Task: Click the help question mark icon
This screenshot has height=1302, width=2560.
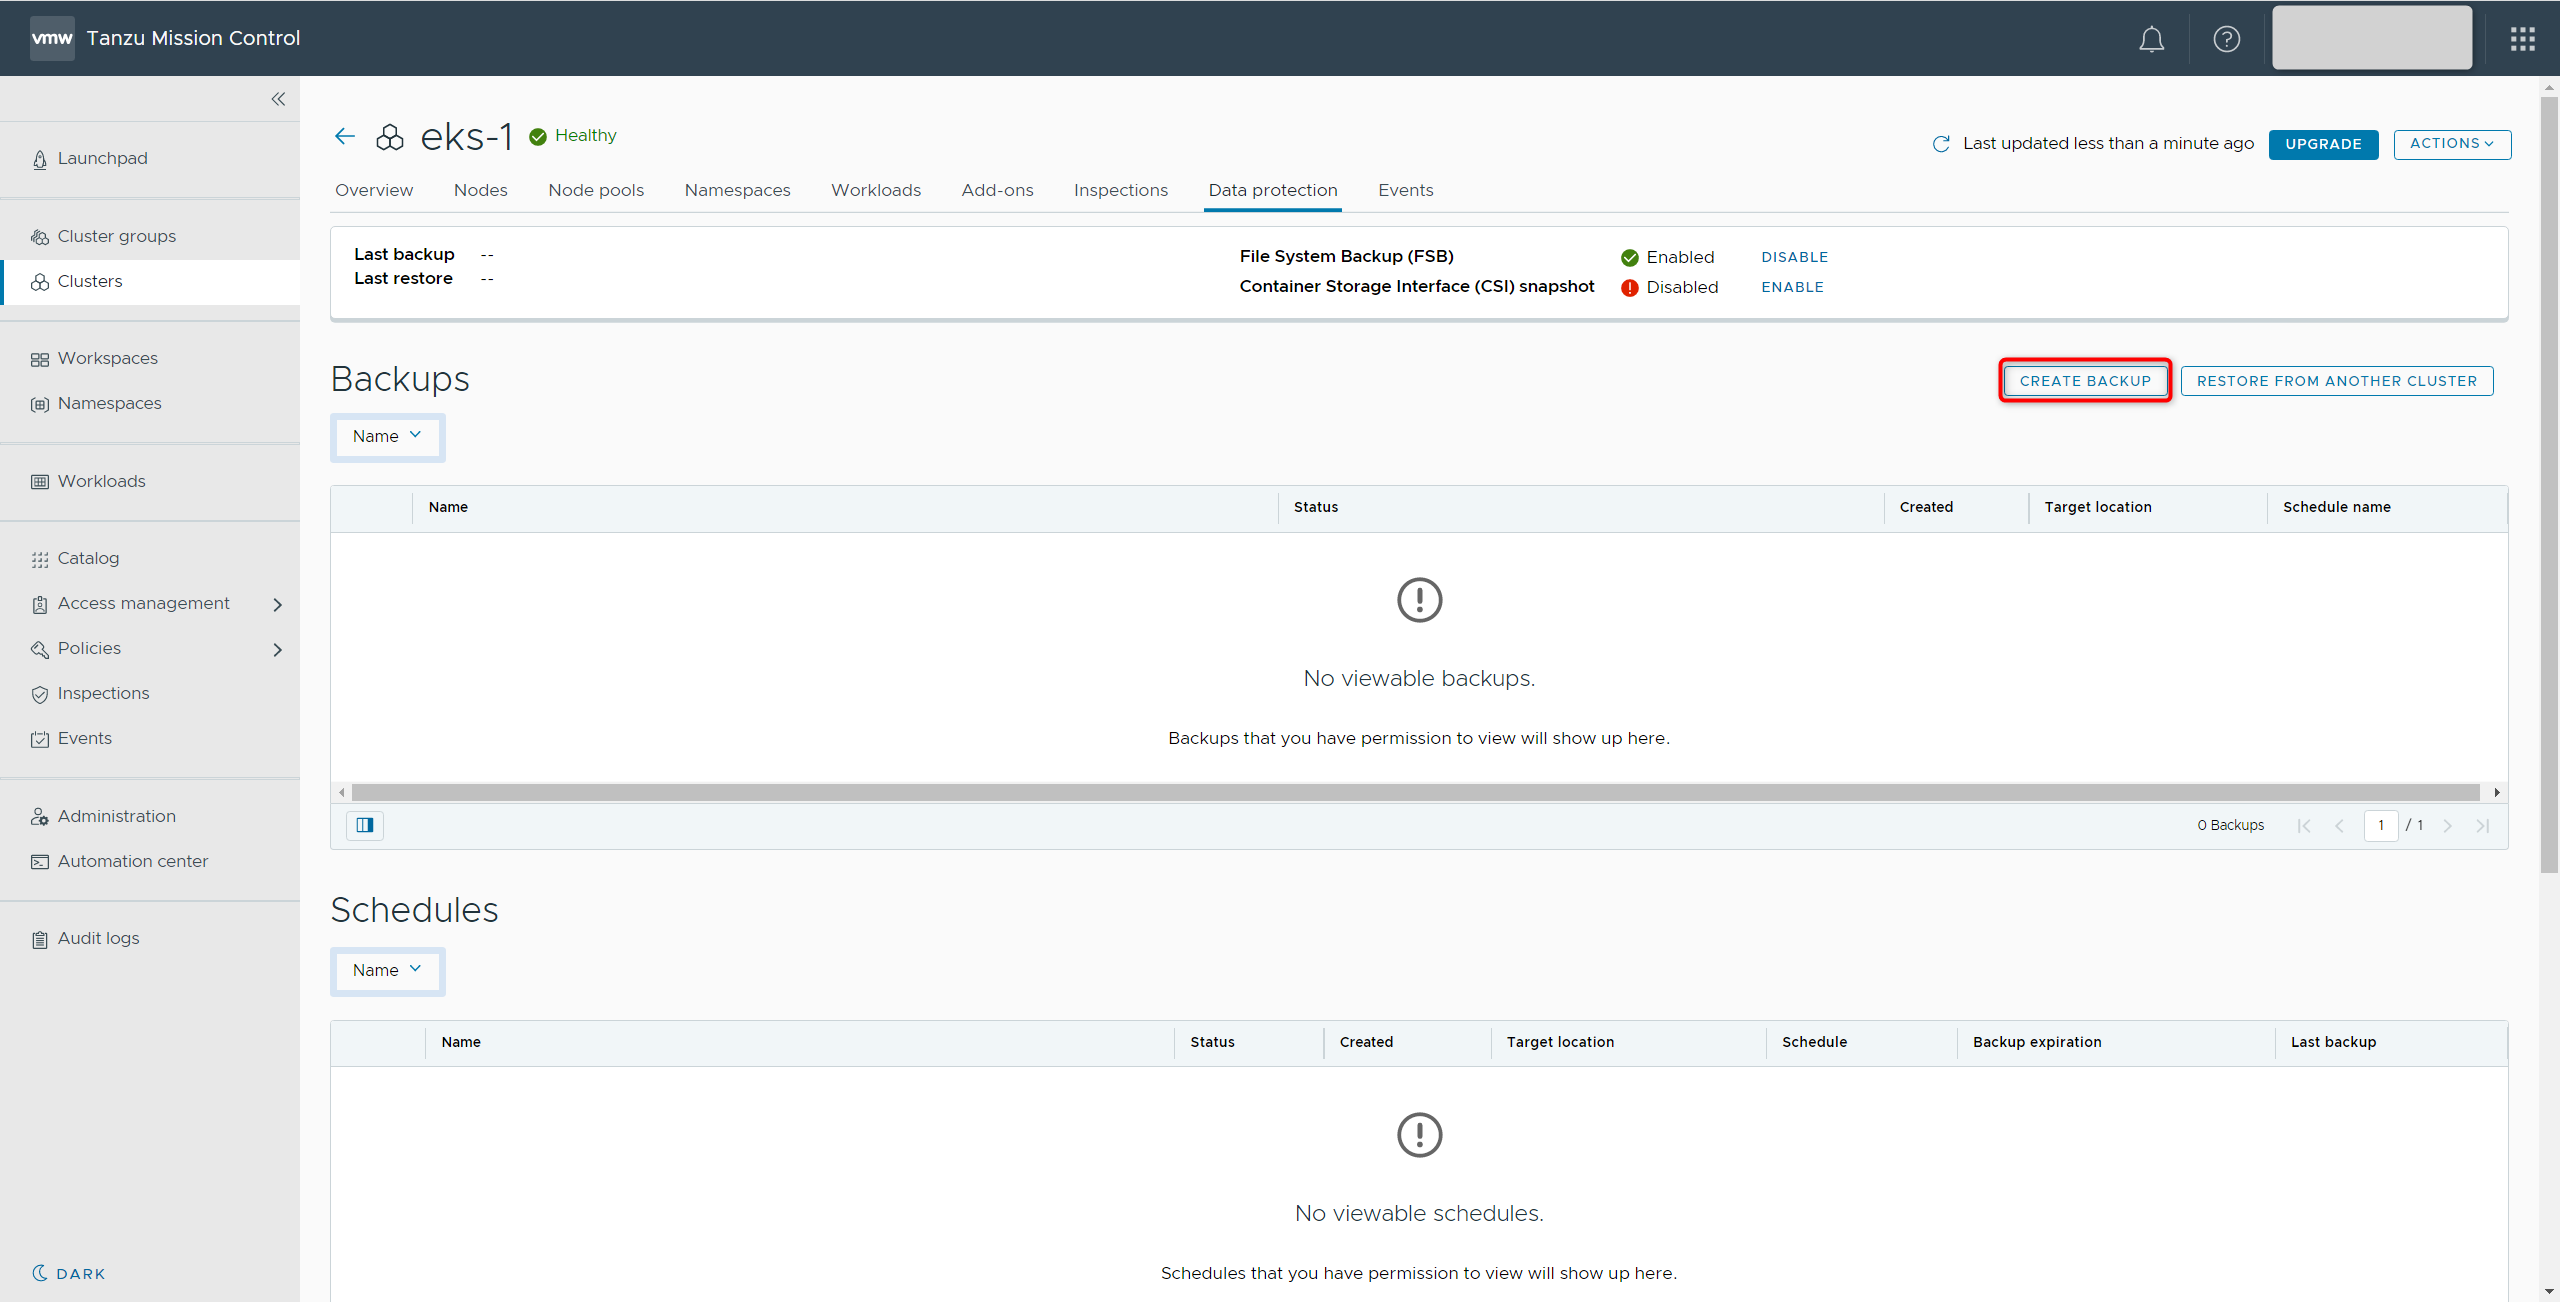Action: coord(2226,39)
